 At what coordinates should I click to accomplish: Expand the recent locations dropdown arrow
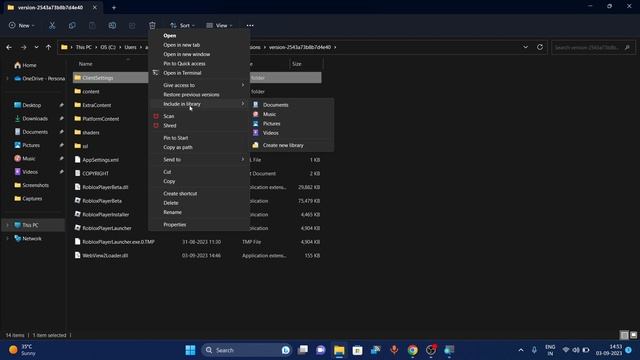(x=36, y=47)
